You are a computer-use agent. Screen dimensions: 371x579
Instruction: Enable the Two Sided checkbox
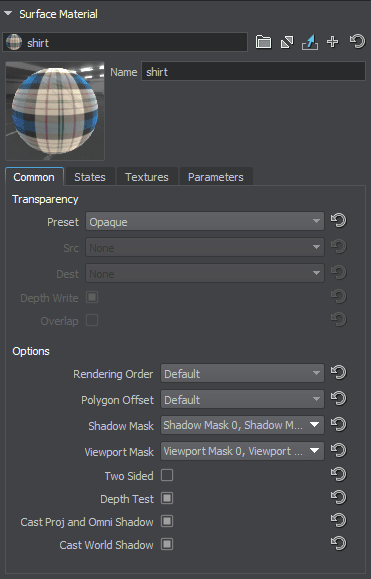tap(167, 475)
